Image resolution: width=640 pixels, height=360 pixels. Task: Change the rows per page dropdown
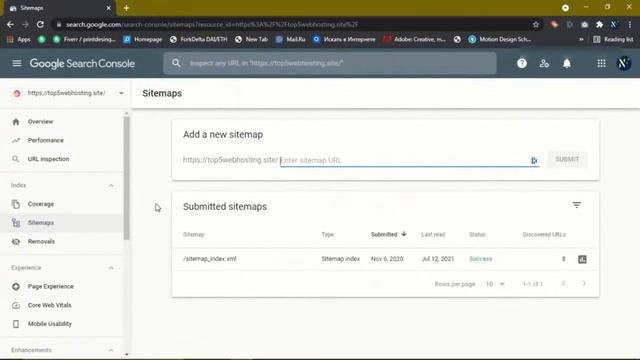(x=495, y=284)
